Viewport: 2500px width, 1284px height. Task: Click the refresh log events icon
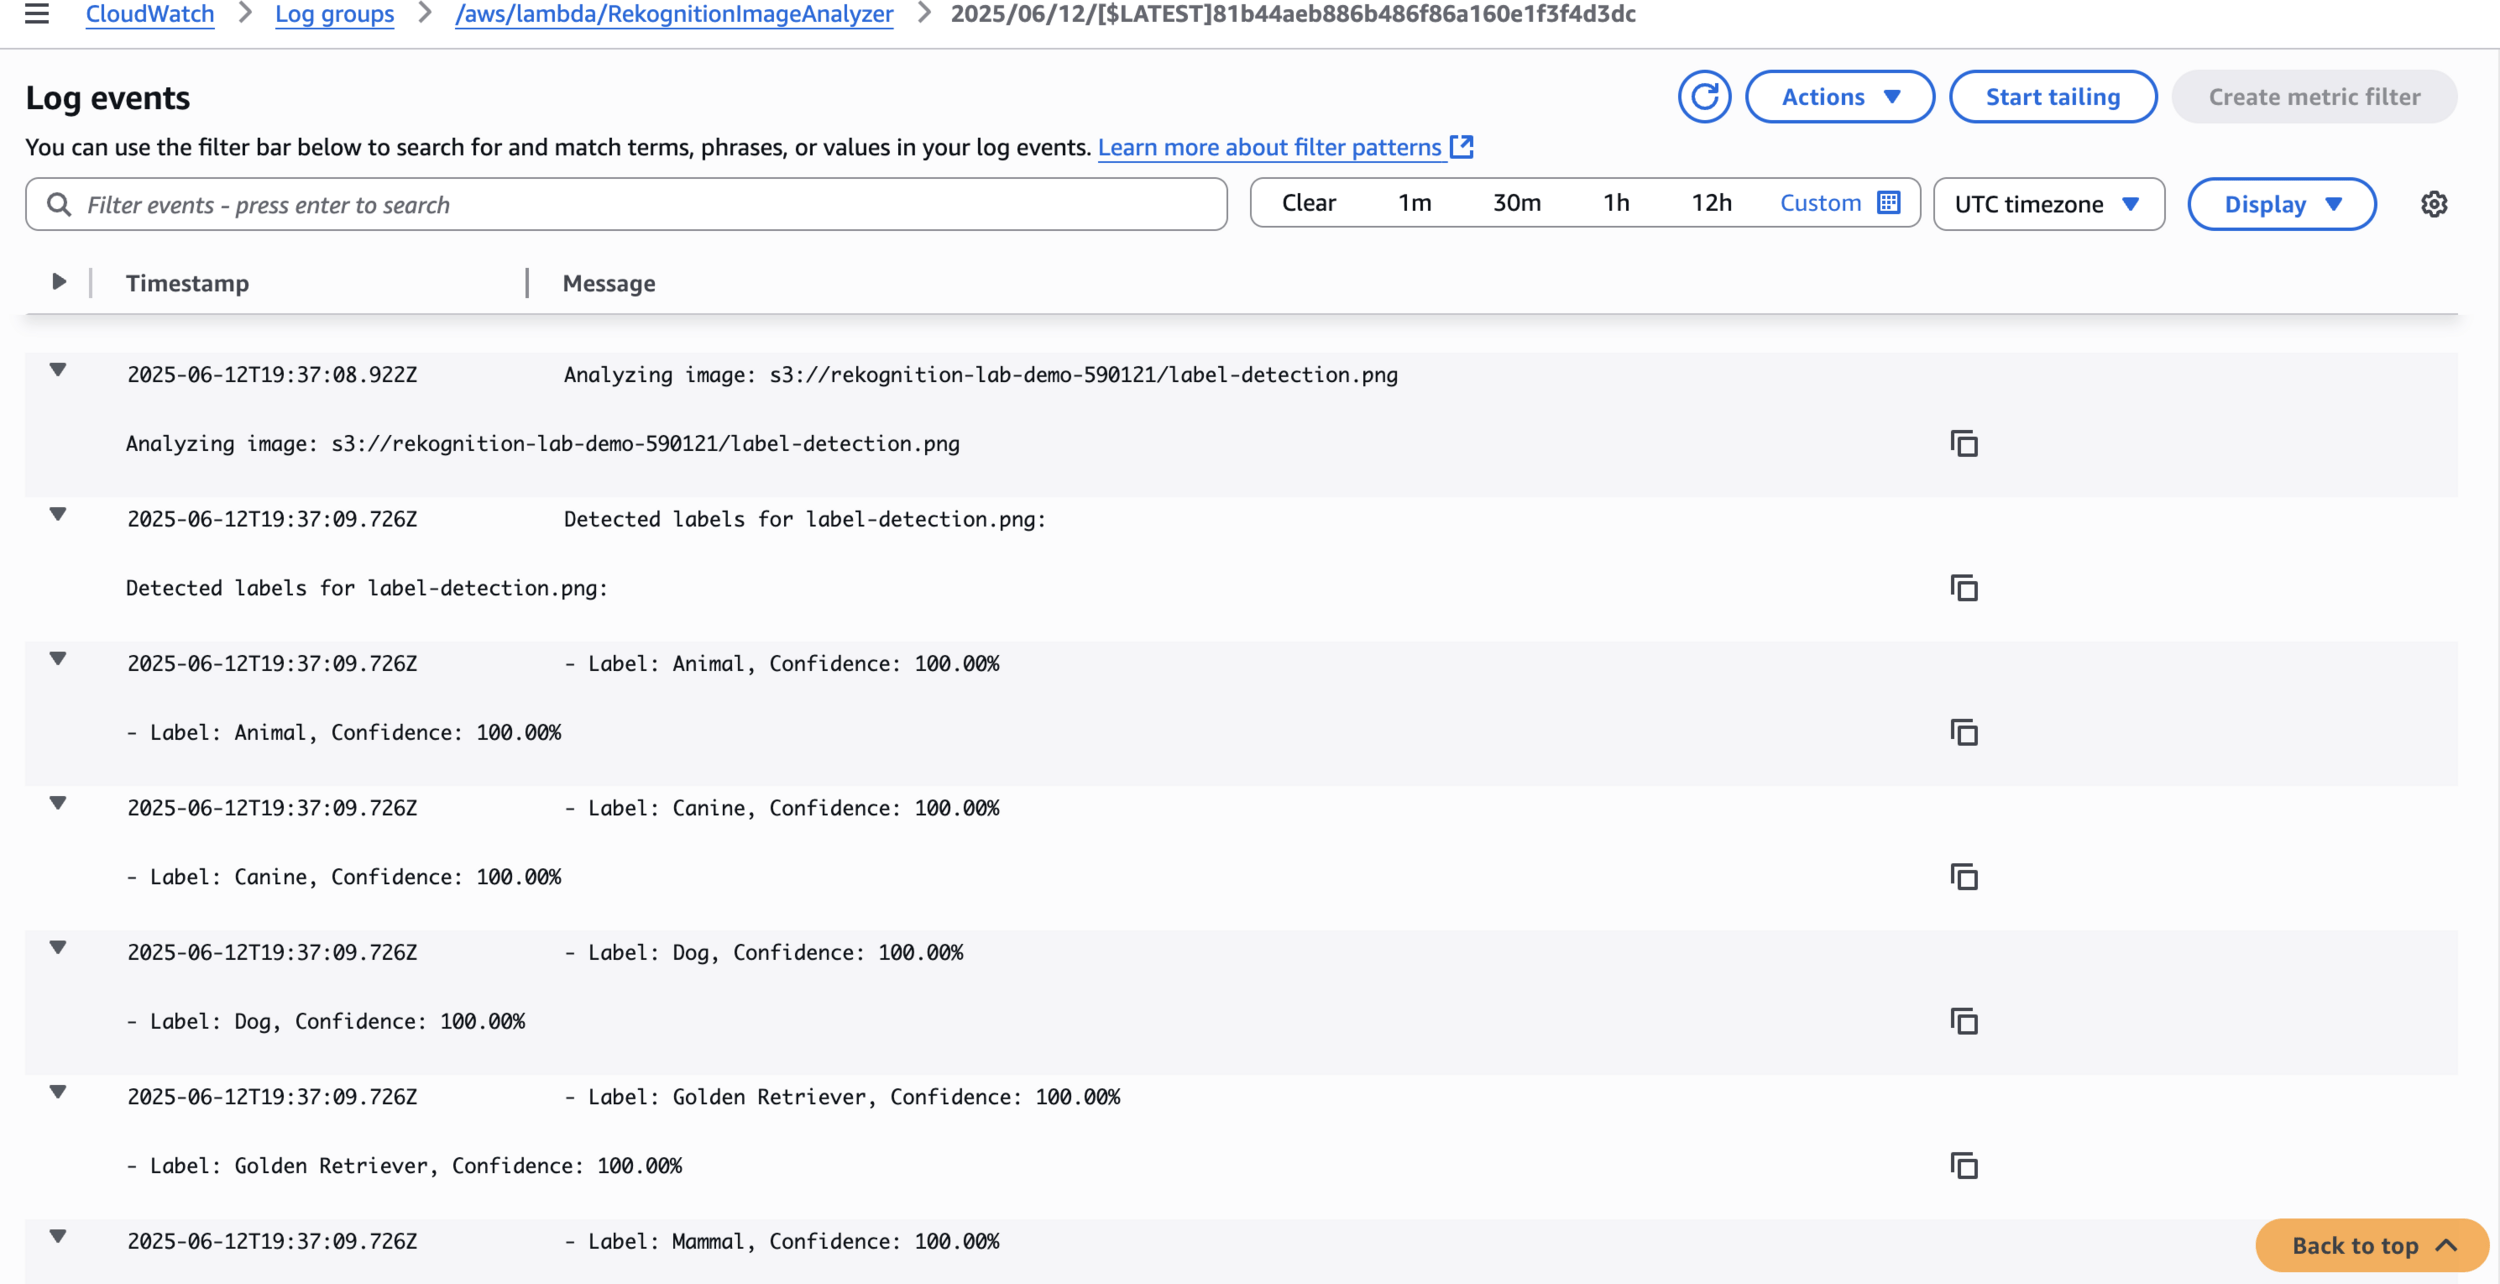click(x=1704, y=97)
